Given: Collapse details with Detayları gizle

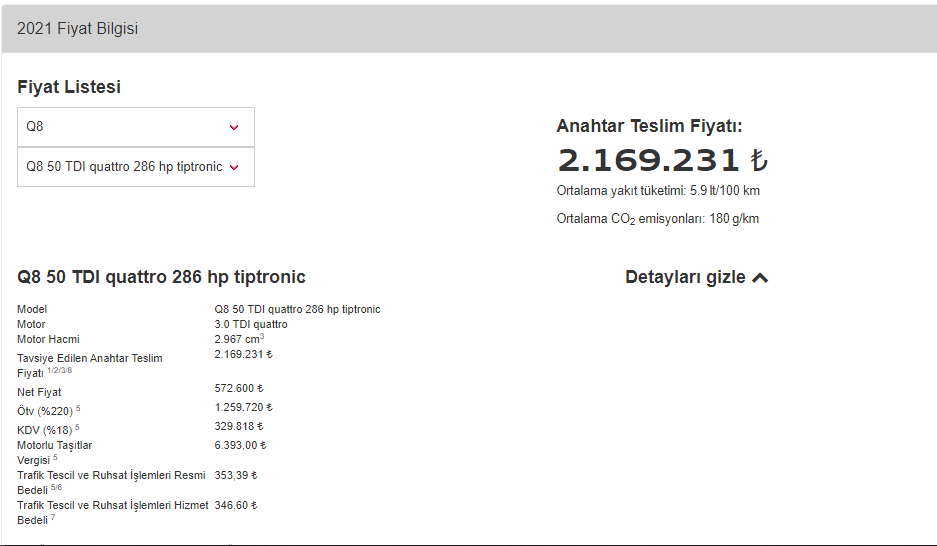Looking at the screenshot, I should tap(696, 277).
